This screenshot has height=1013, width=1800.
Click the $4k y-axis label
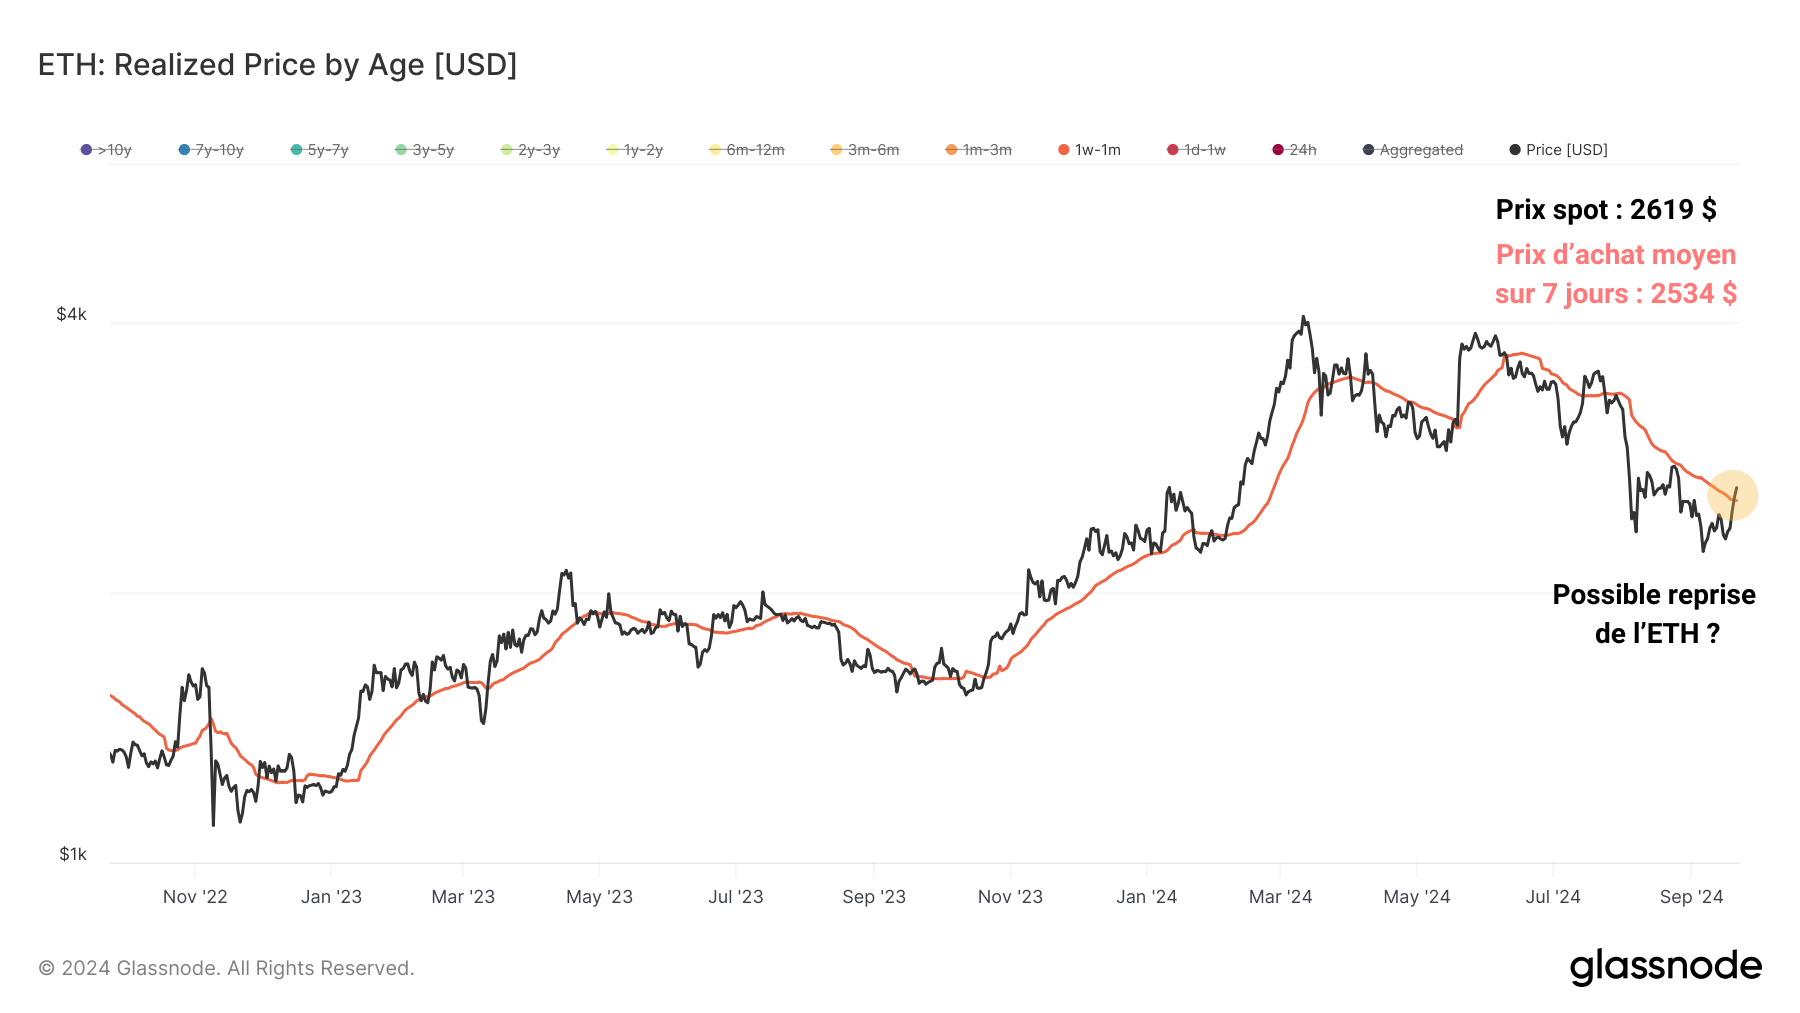72,314
